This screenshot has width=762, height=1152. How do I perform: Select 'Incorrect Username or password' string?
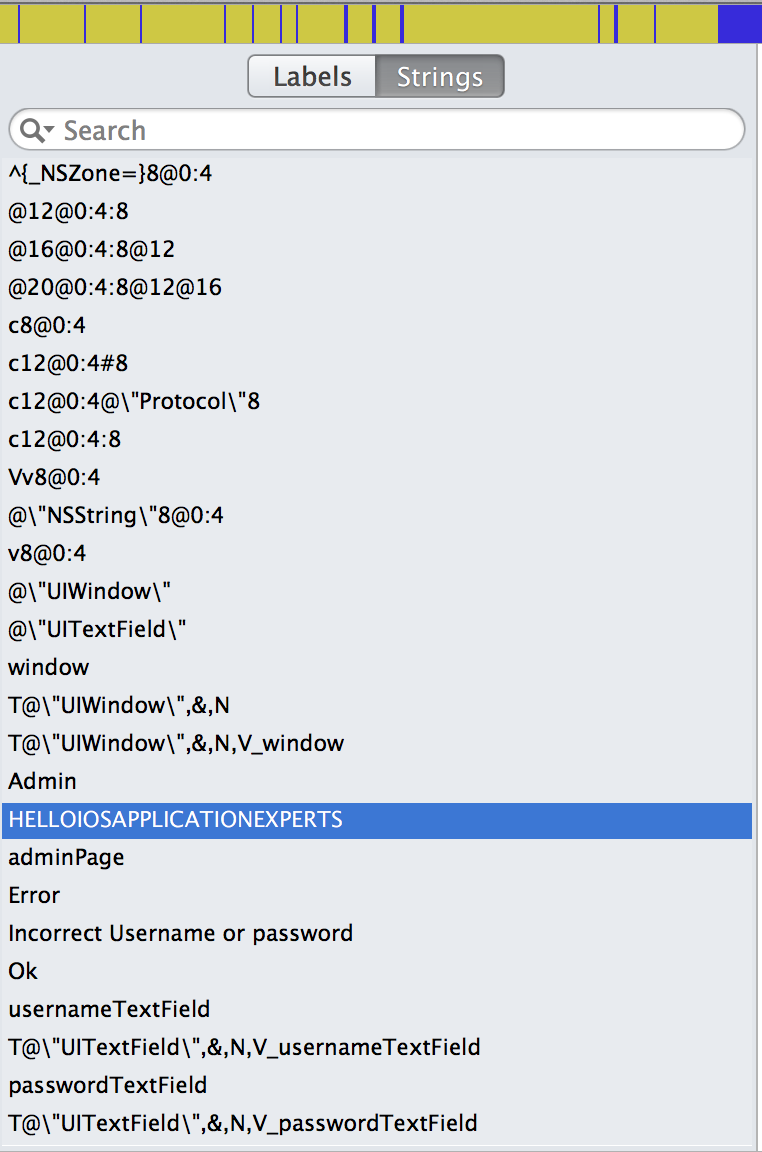[377, 933]
